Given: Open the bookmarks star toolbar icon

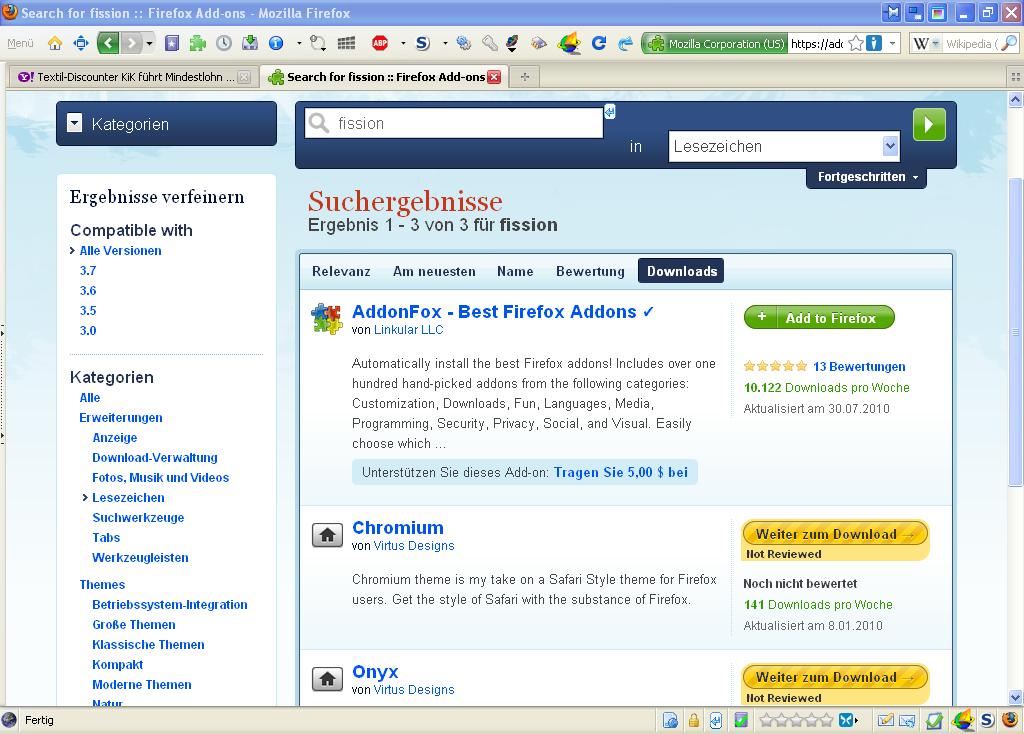Looking at the screenshot, I should [x=172, y=44].
